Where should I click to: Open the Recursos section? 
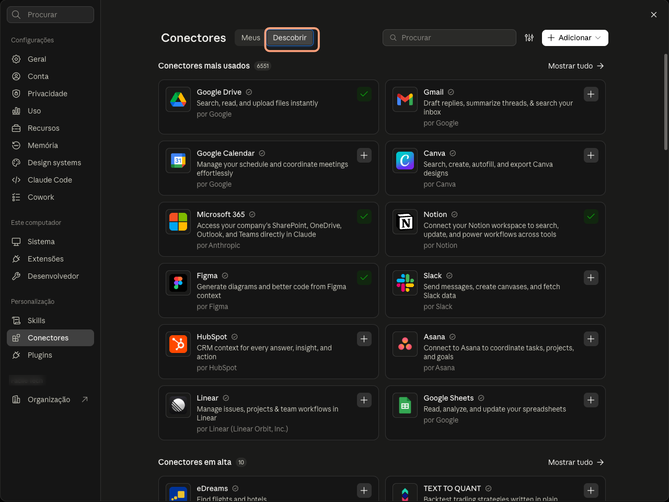pos(50,128)
